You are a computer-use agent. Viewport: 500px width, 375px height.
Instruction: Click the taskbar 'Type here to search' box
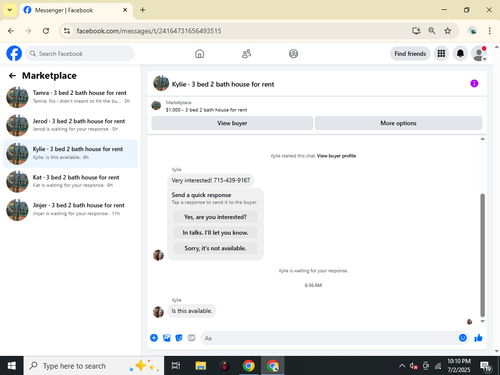click(94, 366)
